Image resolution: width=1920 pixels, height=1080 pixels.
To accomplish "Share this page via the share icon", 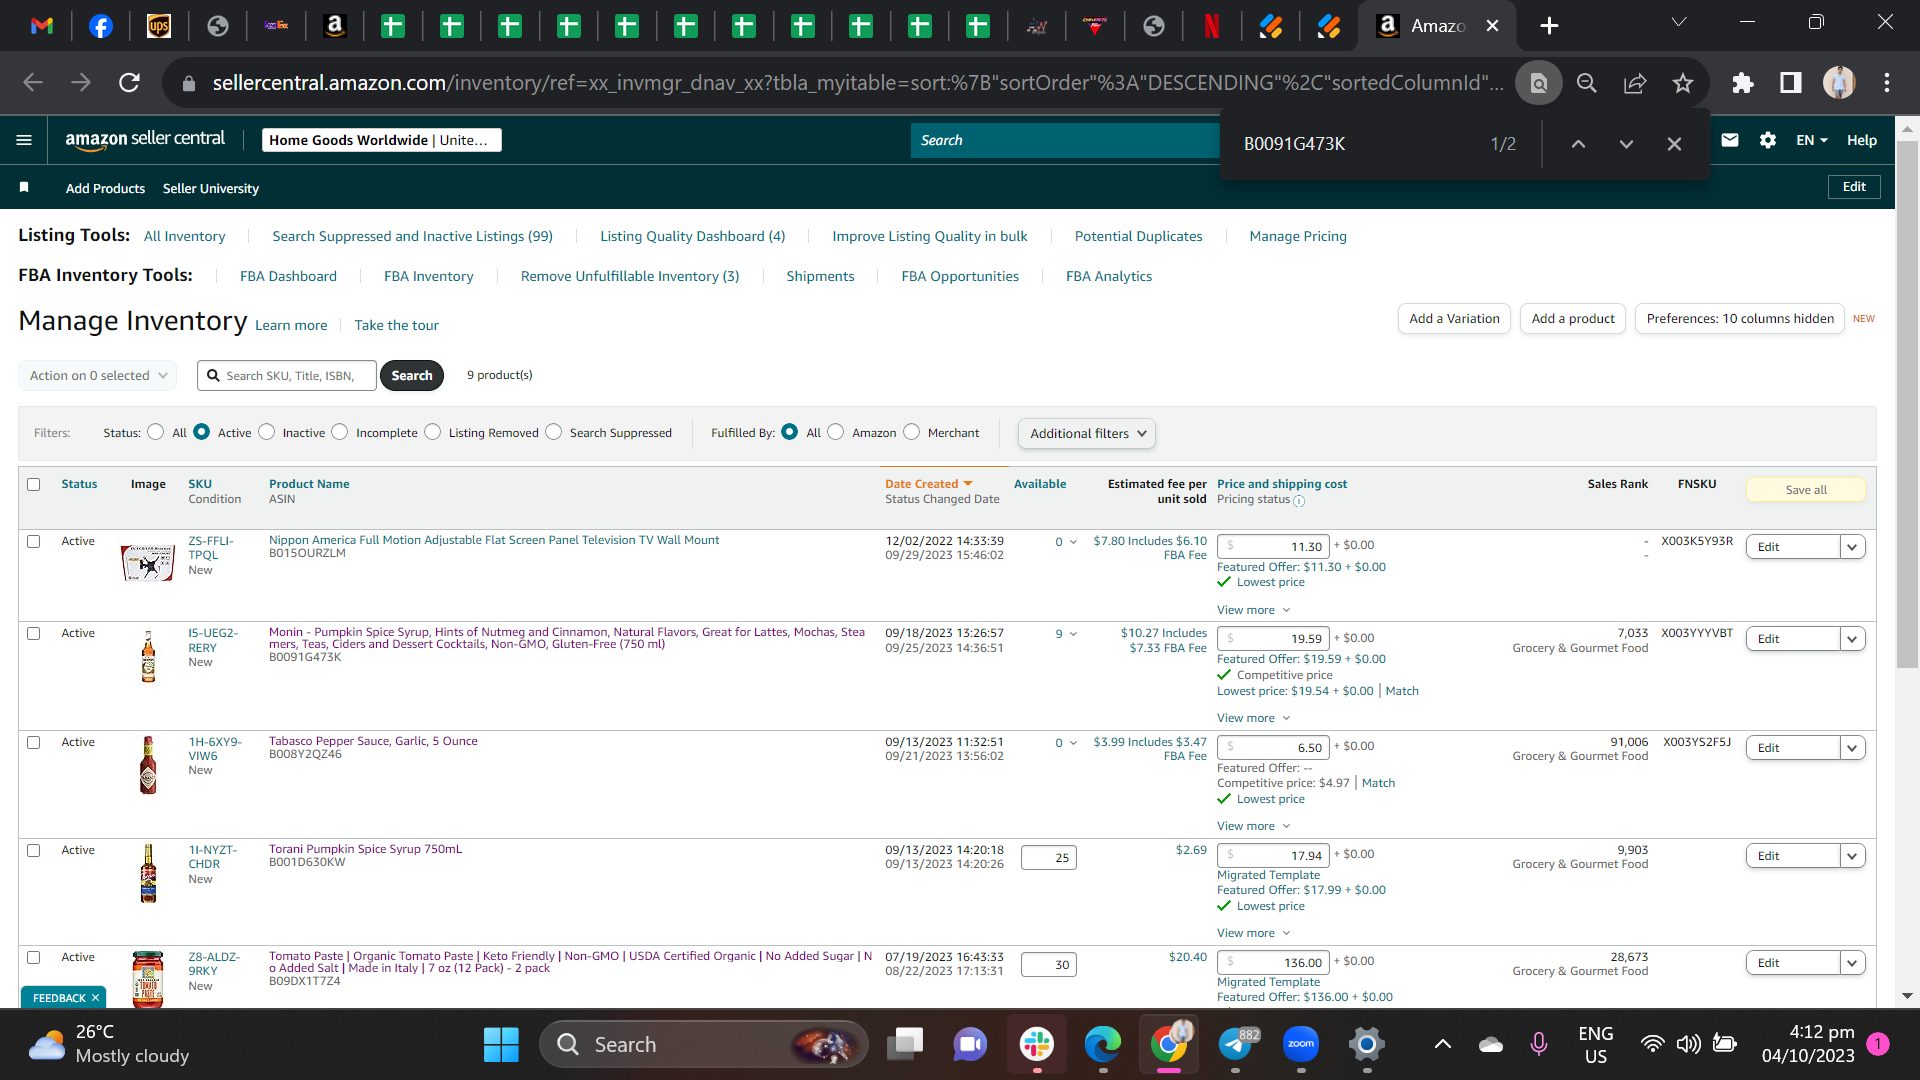I will (1635, 83).
